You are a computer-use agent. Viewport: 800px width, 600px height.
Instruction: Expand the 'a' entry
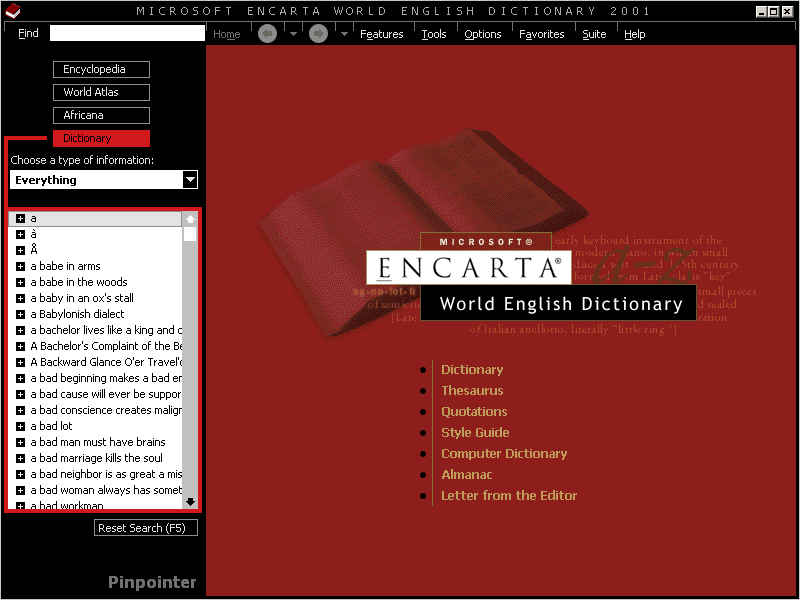point(20,218)
